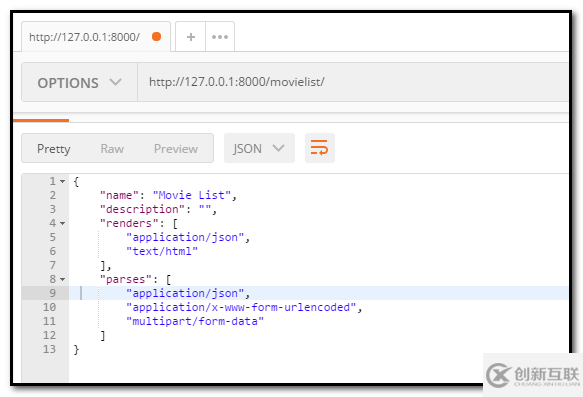
Task: Select the http://127.0.0.1:8000/ request tab
Action: [x=96, y=37]
